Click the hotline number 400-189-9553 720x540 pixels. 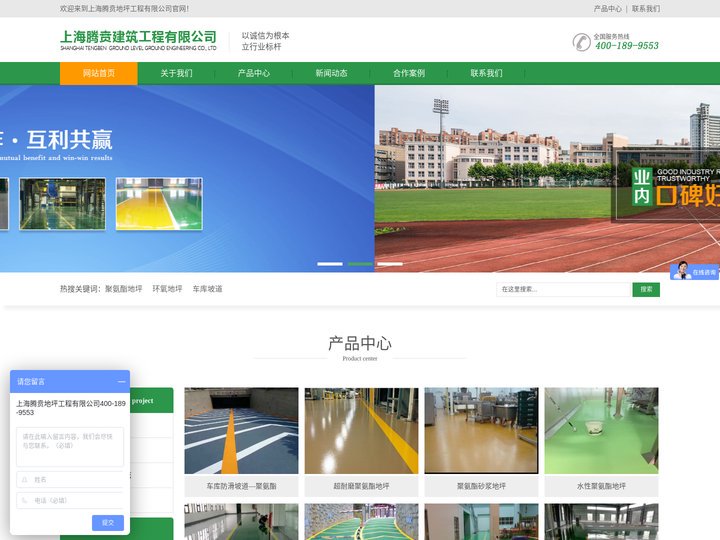[x=627, y=45]
